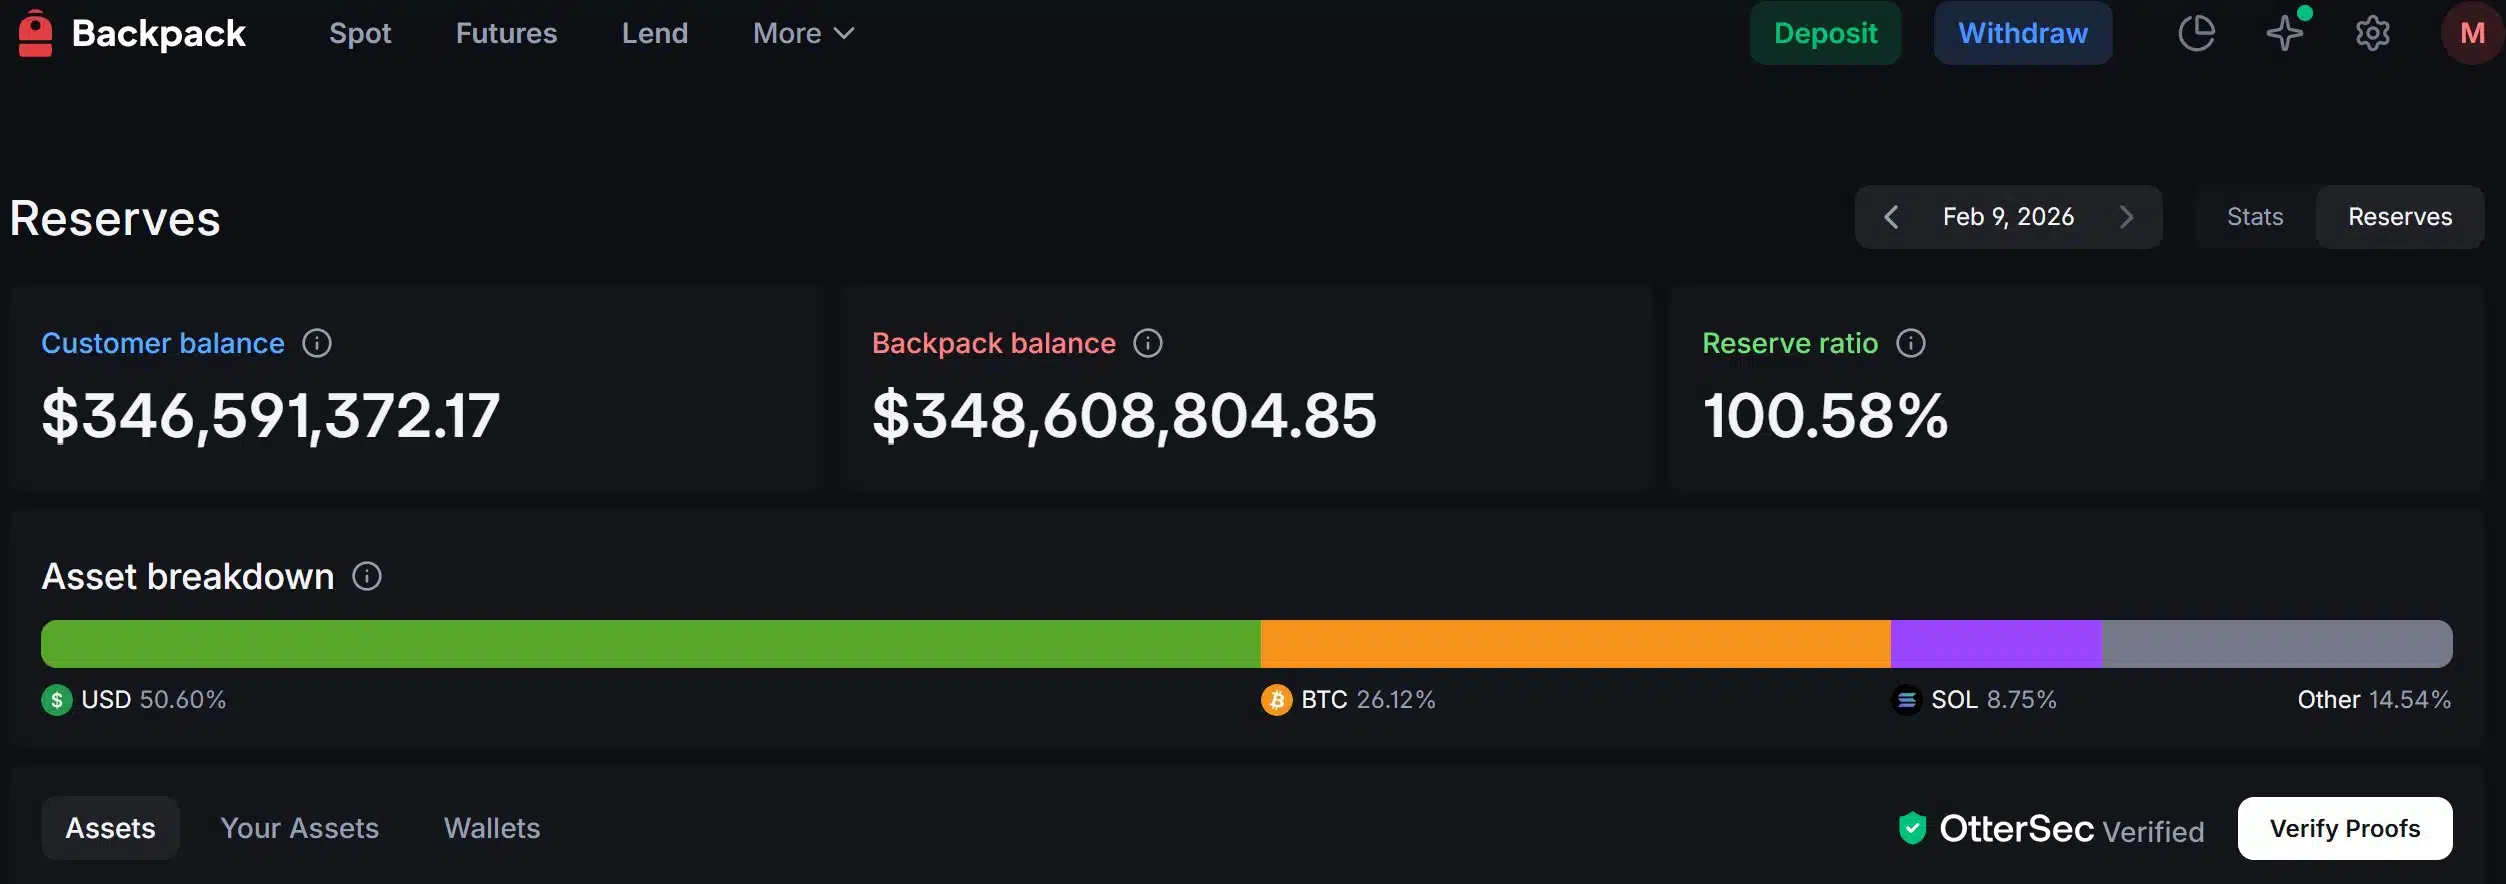Switch to the Your Assets tab
The height and width of the screenshot is (884, 2506).
pos(299,828)
